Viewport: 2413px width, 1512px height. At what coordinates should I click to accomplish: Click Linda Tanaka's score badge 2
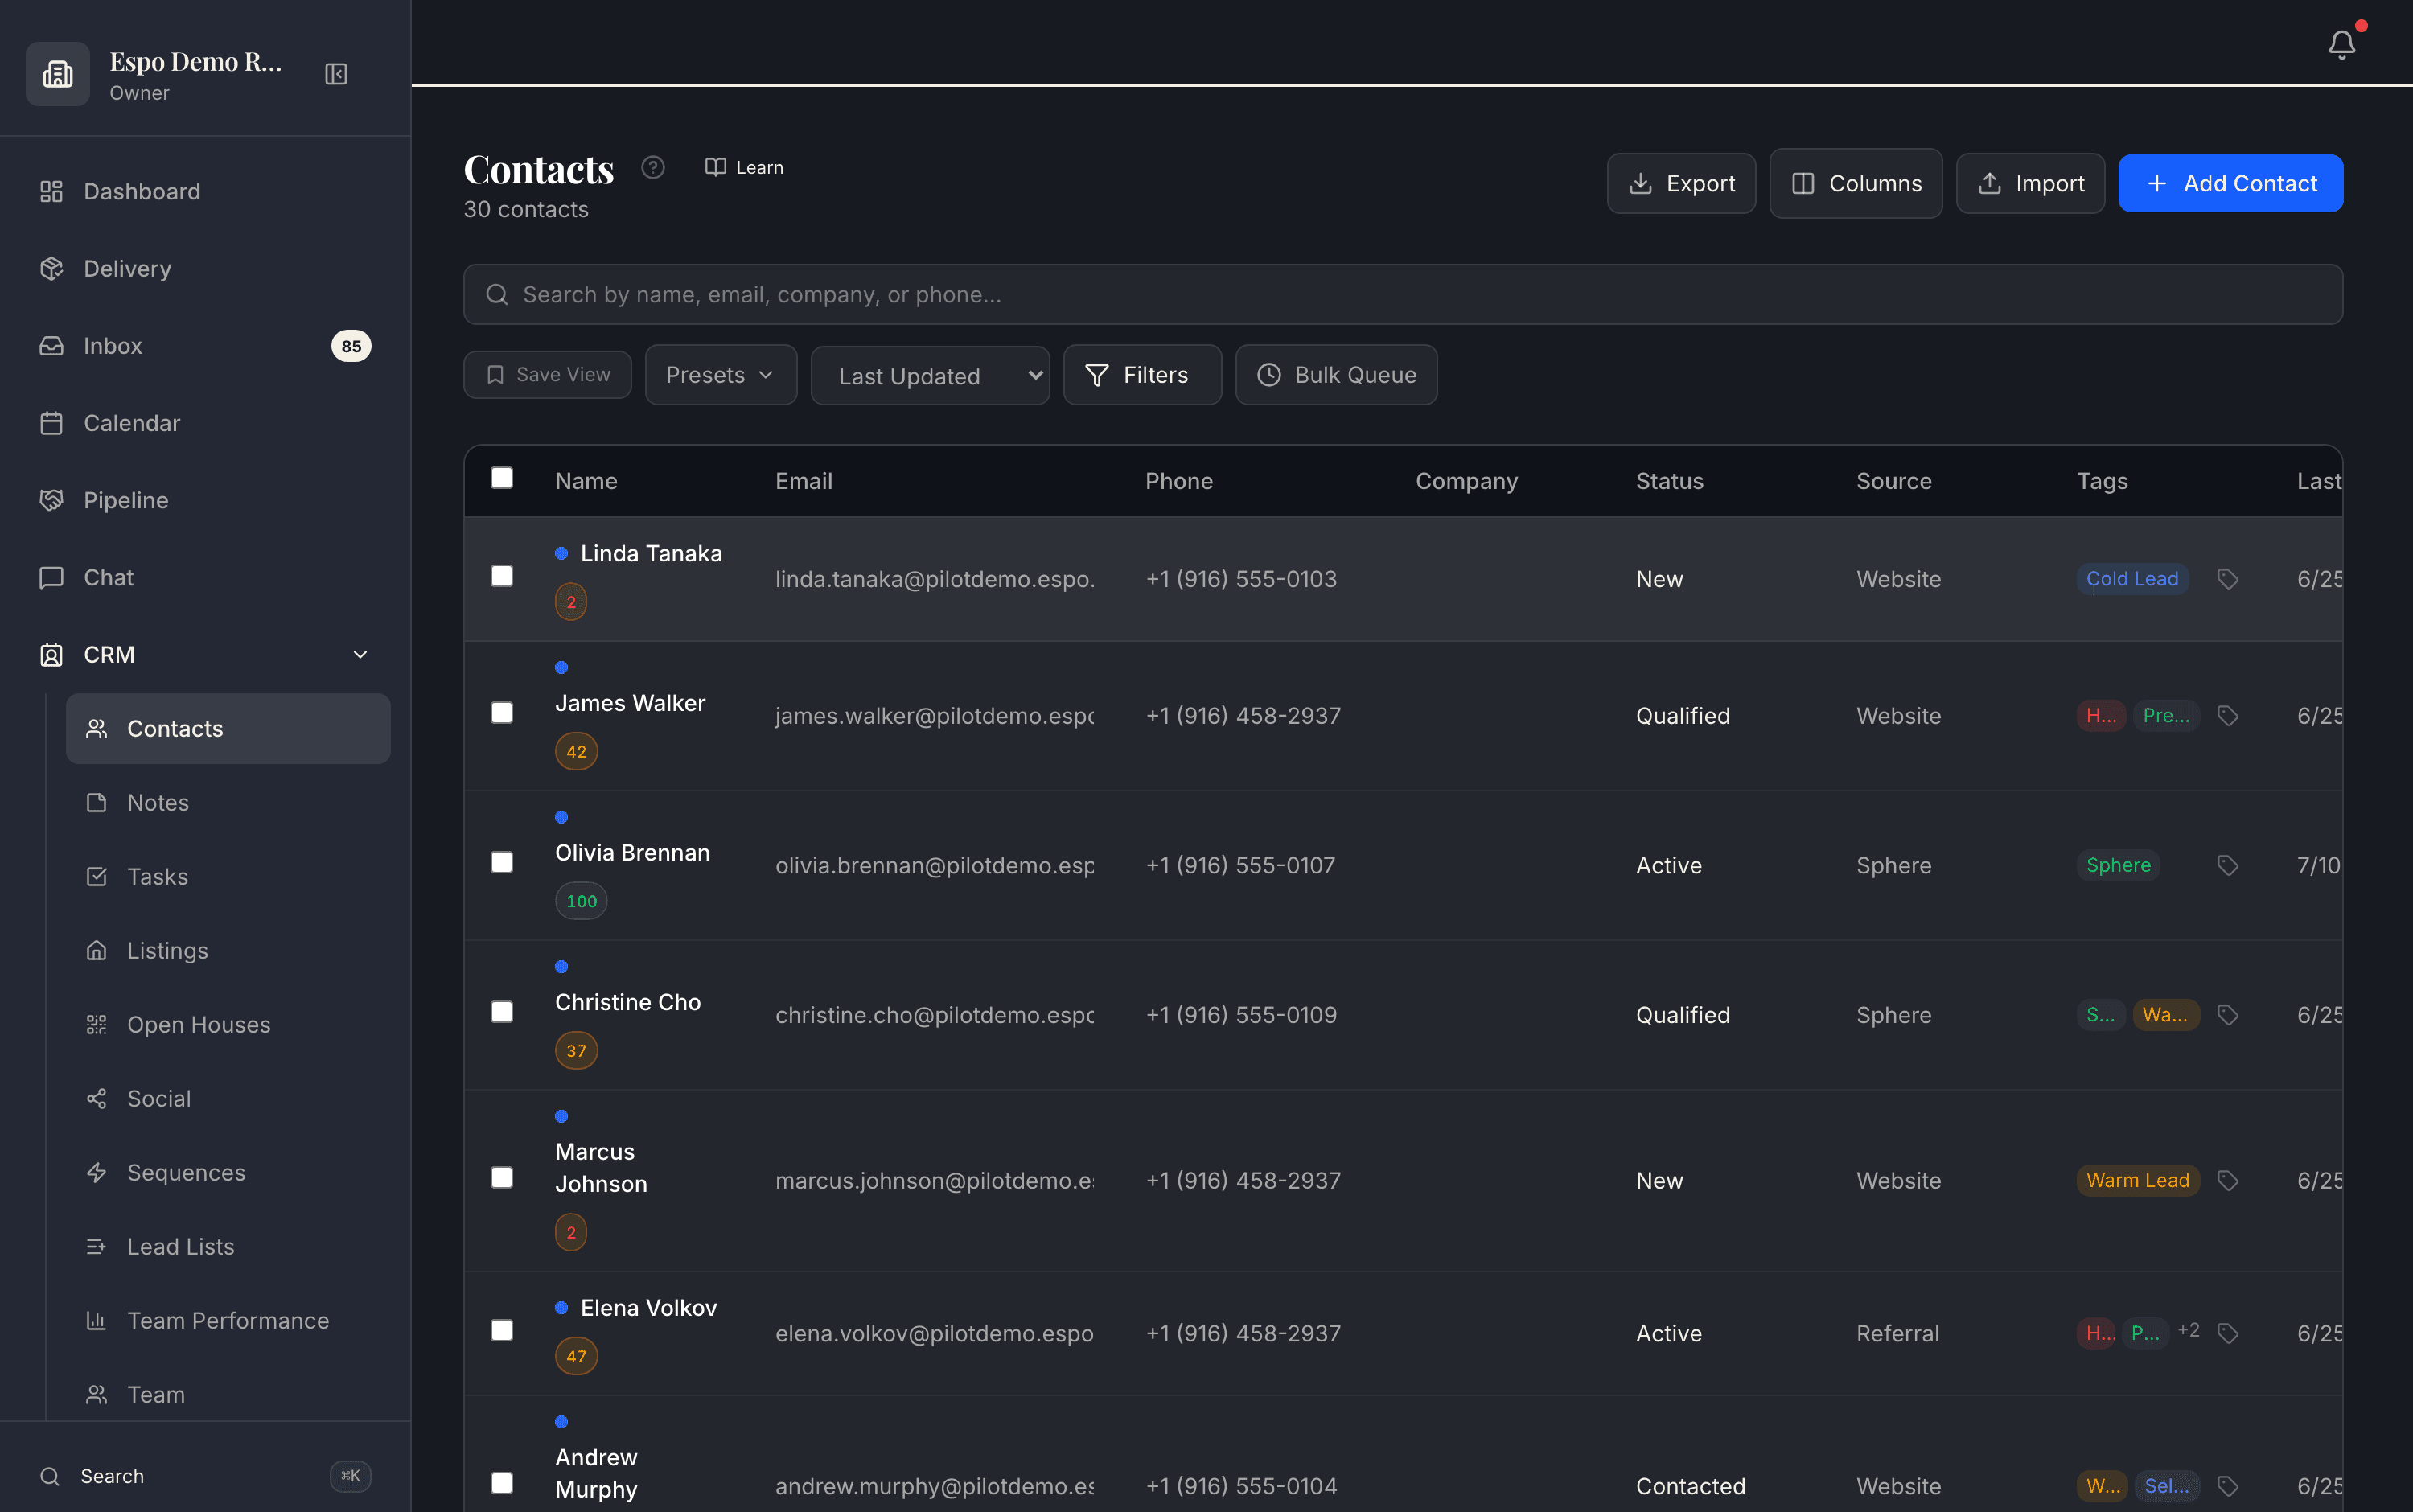coord(571,602)
